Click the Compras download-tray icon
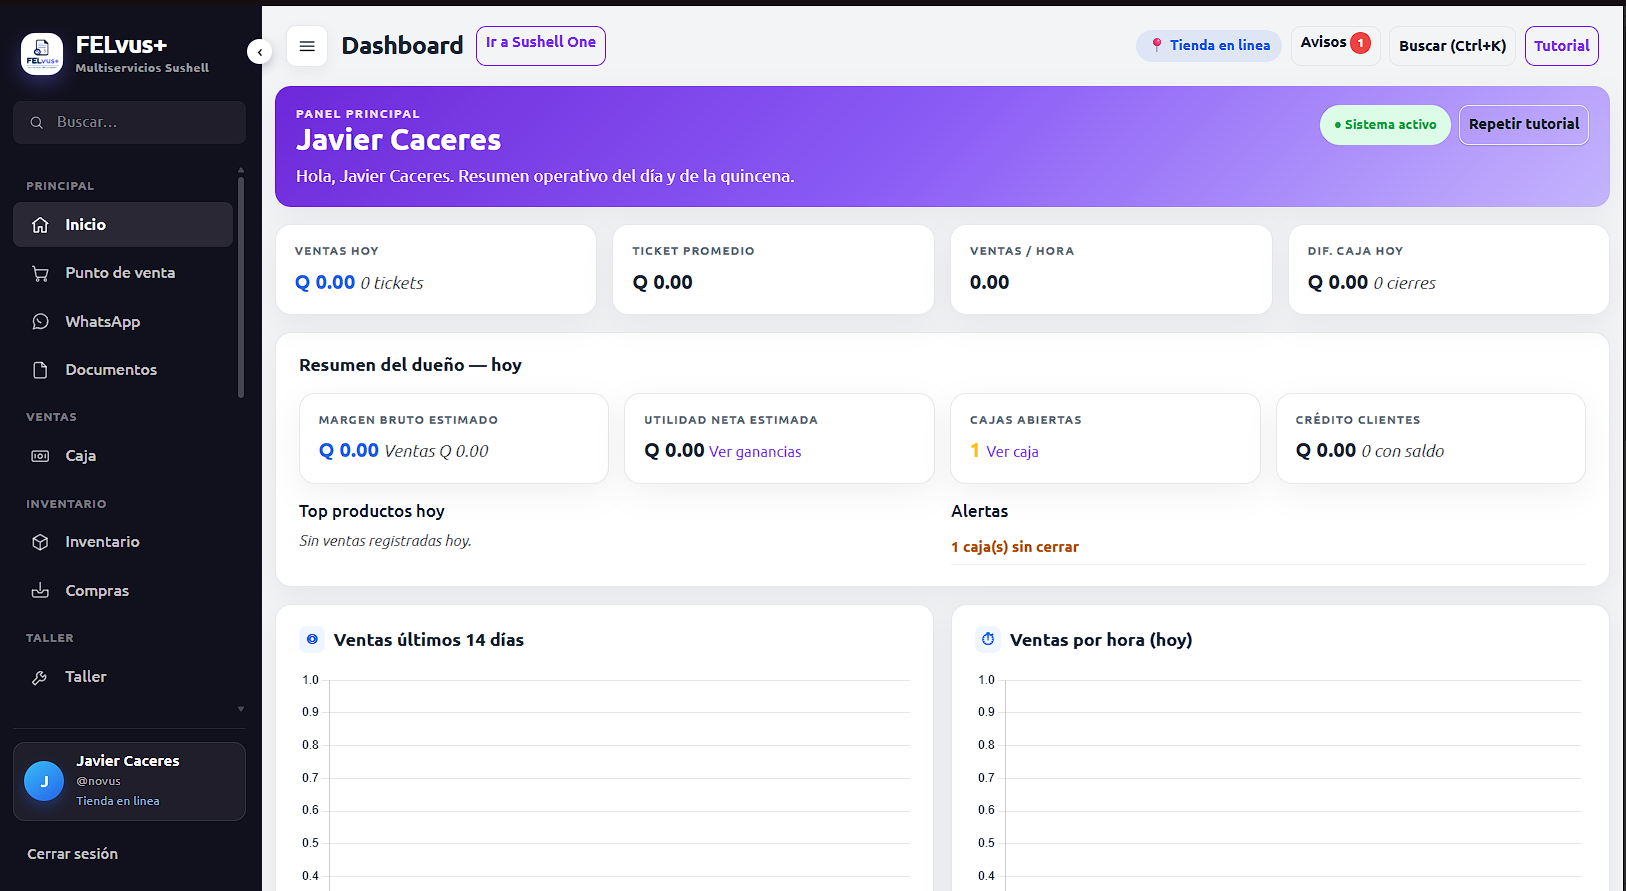The image size is (1626, 891). (40, 591)
